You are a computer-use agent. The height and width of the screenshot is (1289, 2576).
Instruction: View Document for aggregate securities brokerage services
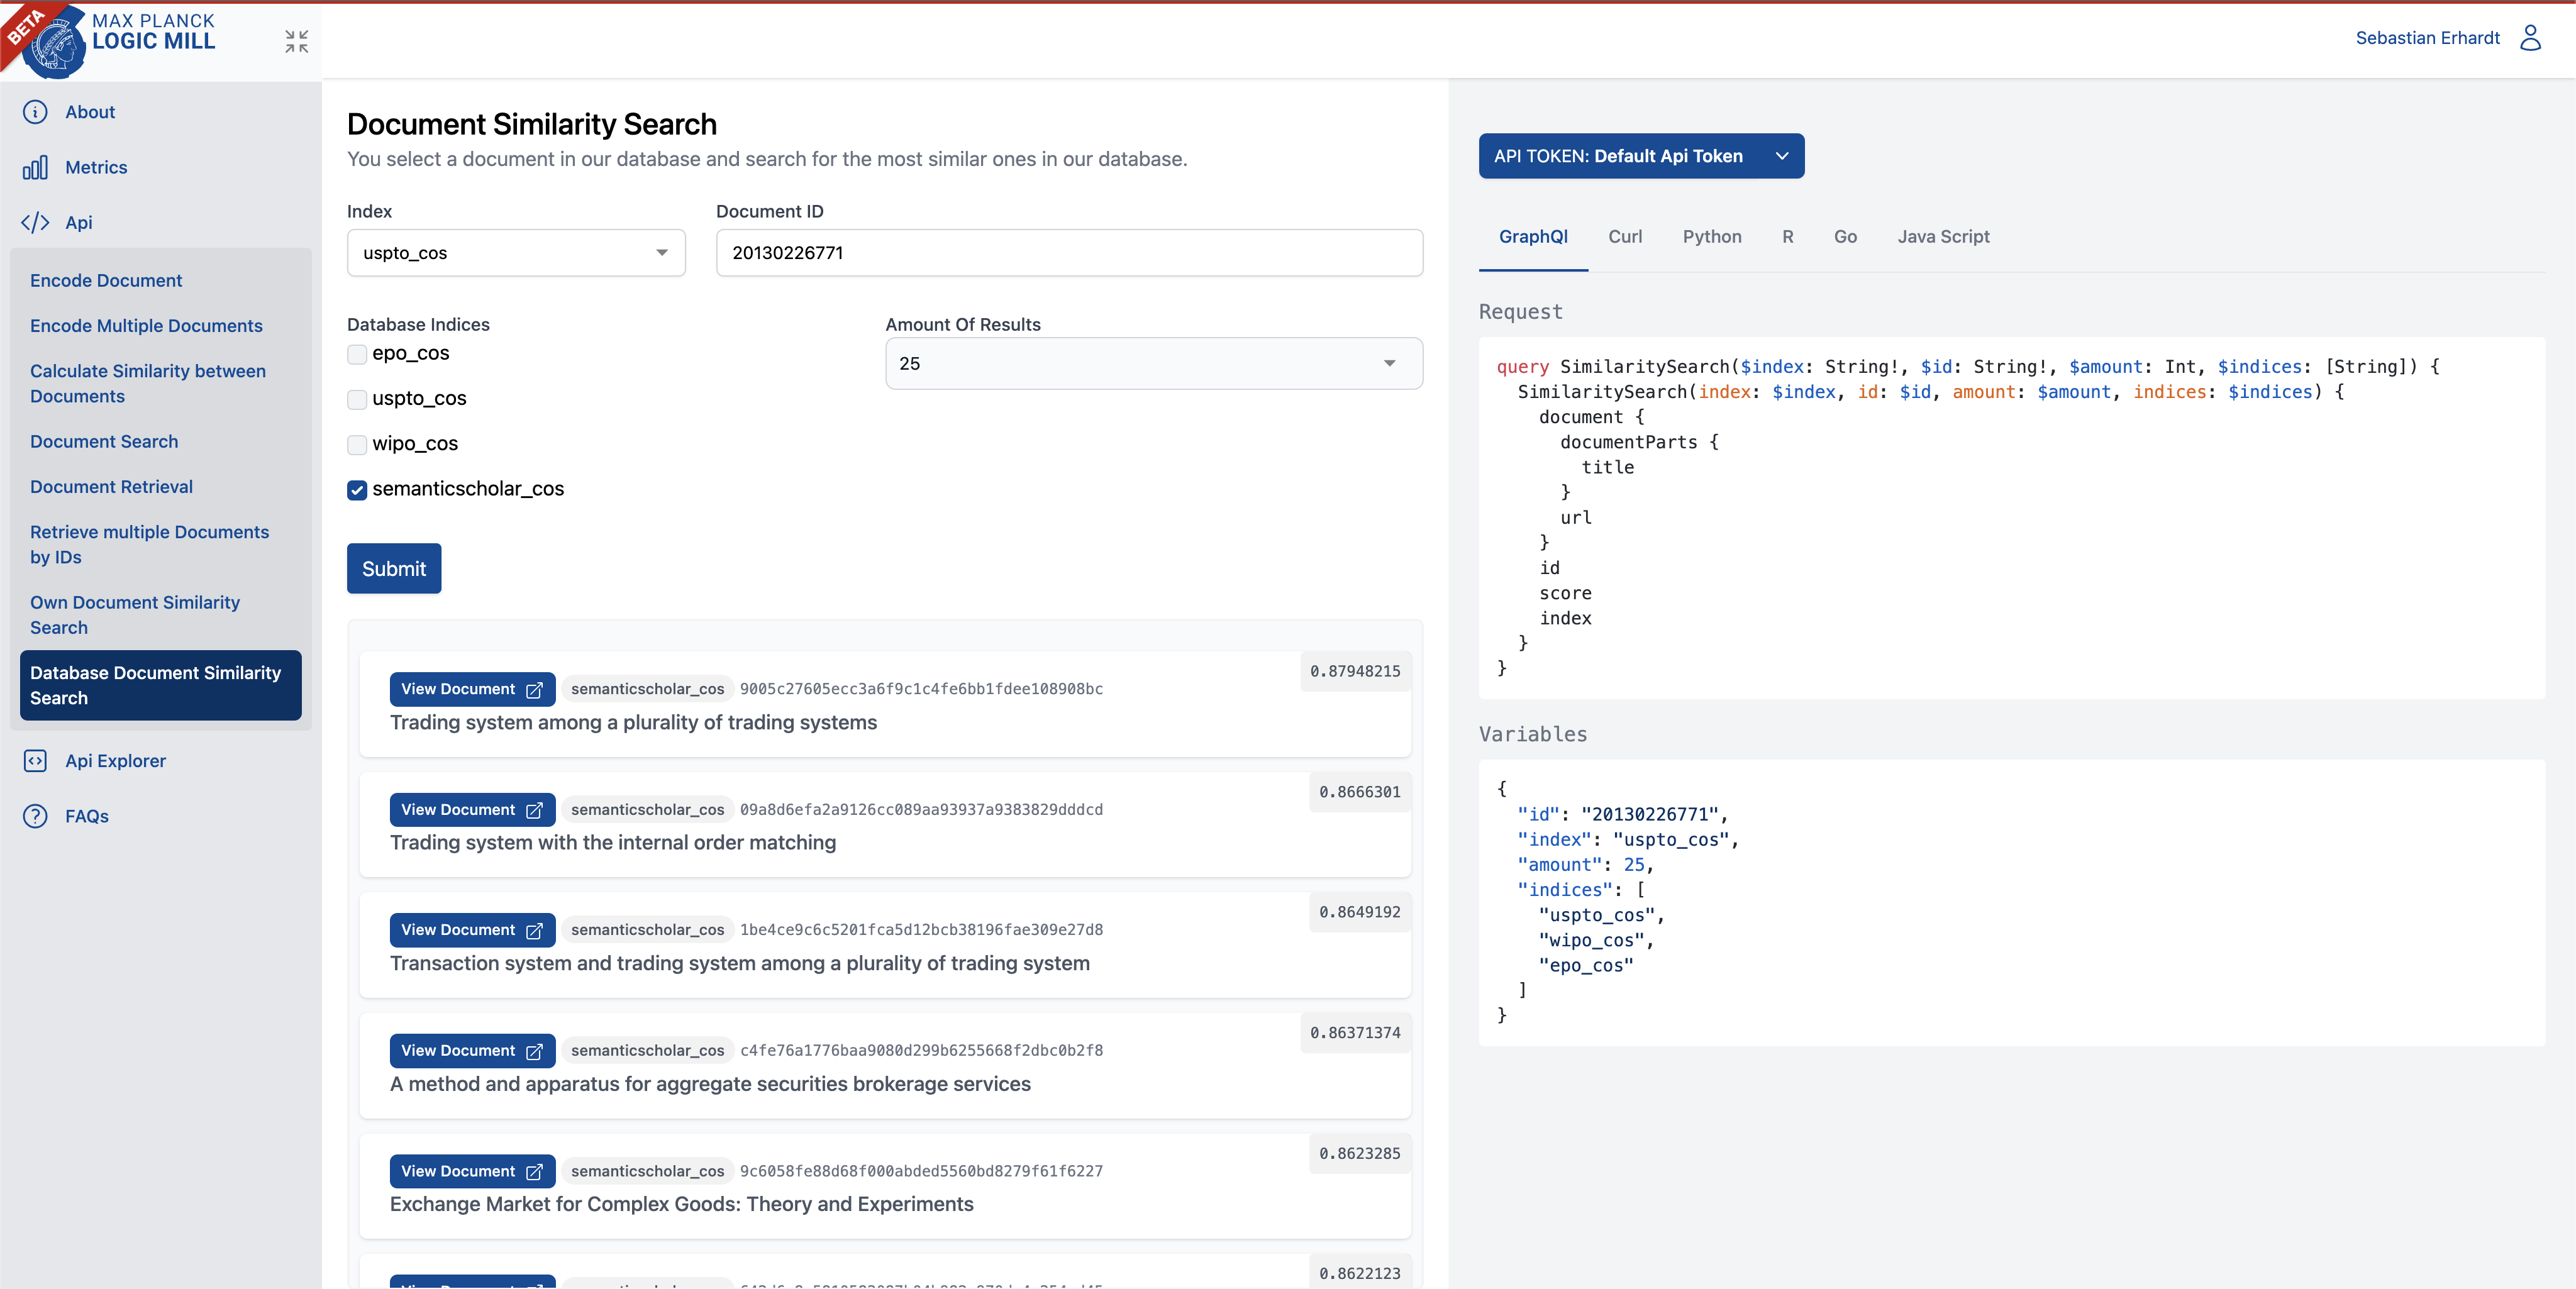[x=472, y=1051]
